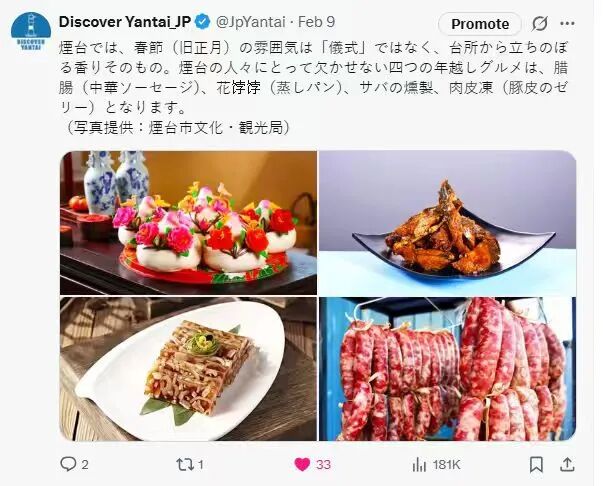603x486 pixels.
Task: Unlike the post via the pink heart
Action: coord(302,464)
